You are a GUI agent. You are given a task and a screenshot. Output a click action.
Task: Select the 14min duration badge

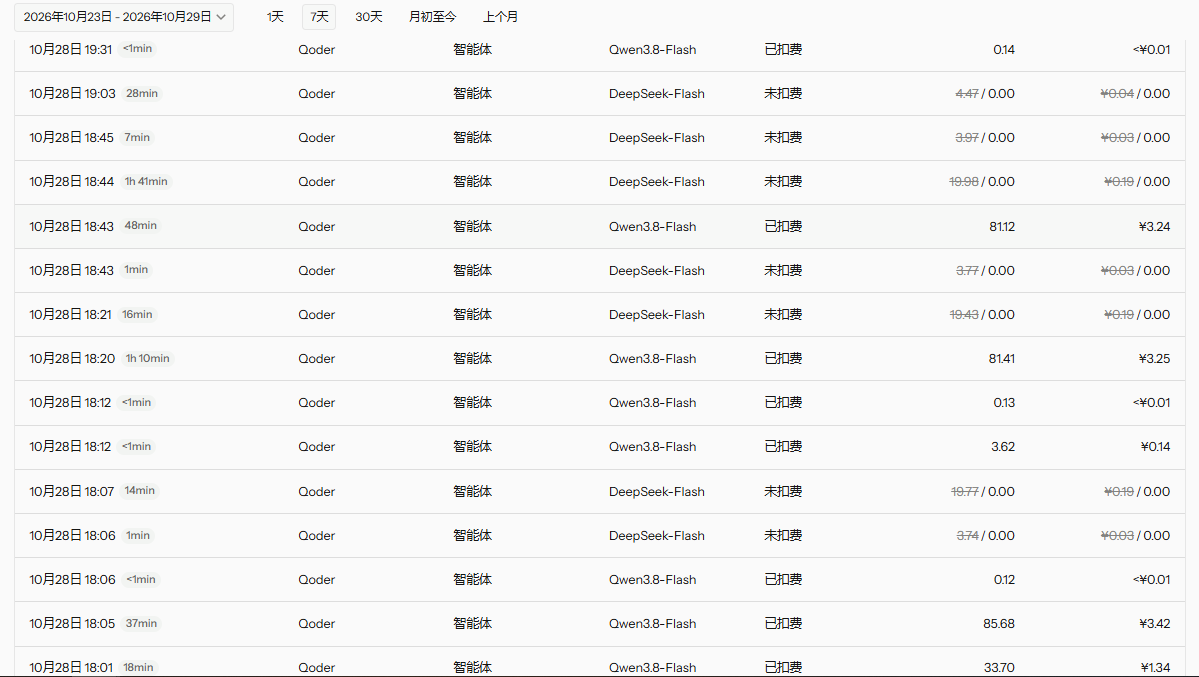click(140, 490)
